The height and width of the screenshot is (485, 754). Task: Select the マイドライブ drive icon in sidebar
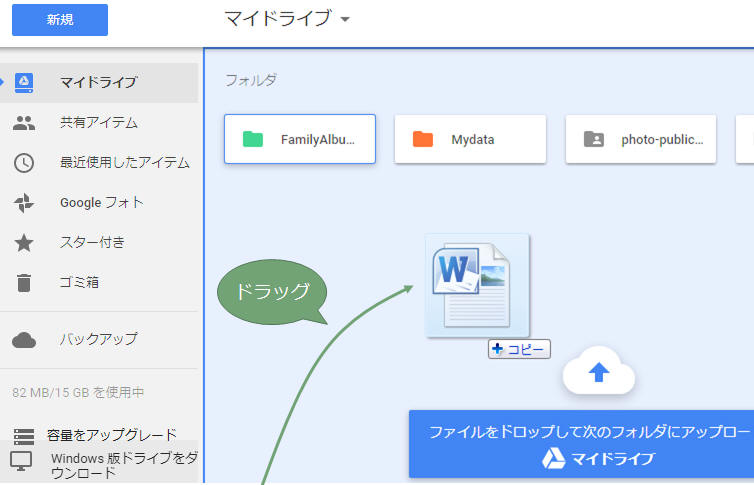point(24,82)
